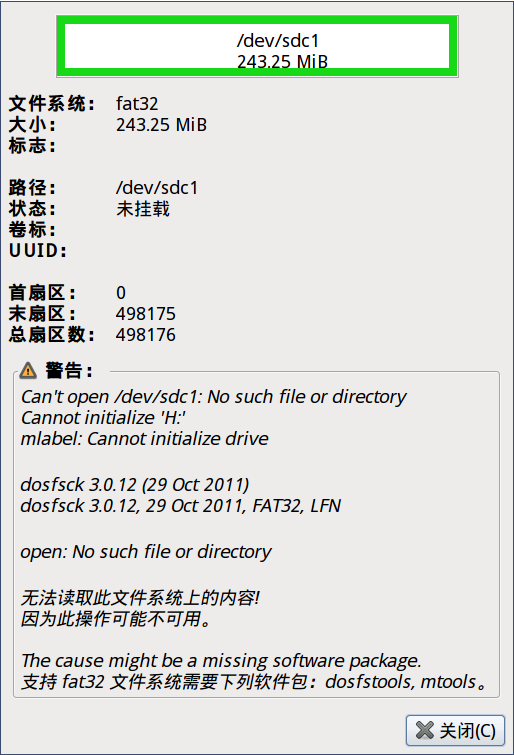Screen dimensions: 514x755
Task: Click the dosfstools, mtools package requirement line
Action: point(254,682)
